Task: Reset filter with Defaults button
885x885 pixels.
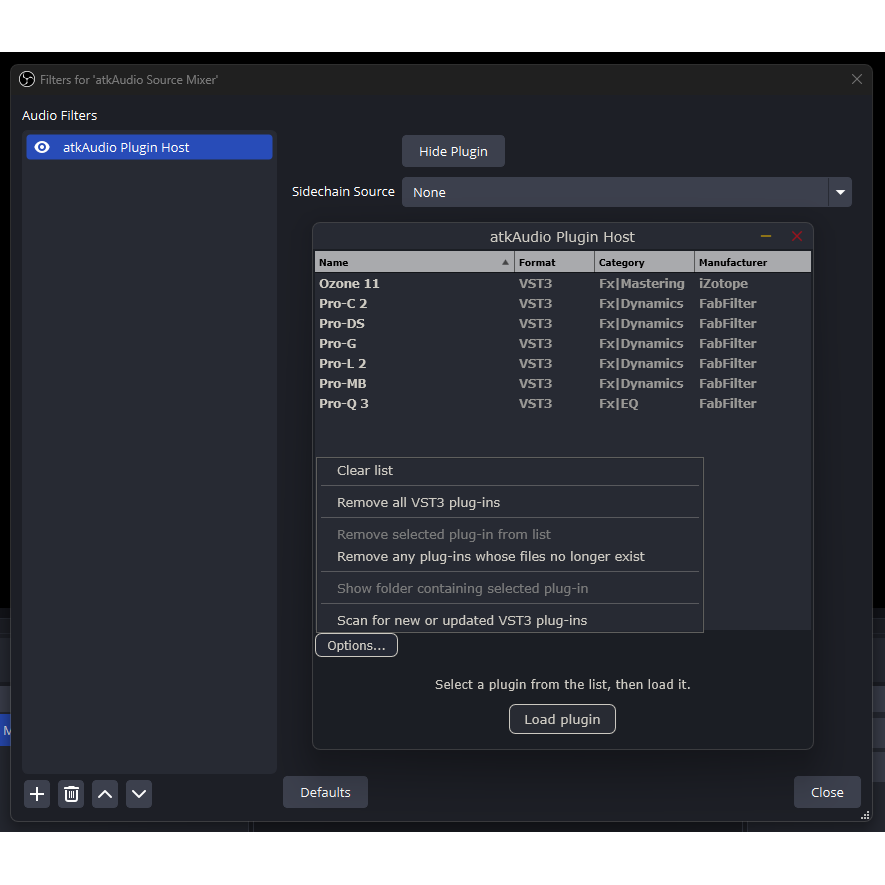Action: (x=325, y=792)
